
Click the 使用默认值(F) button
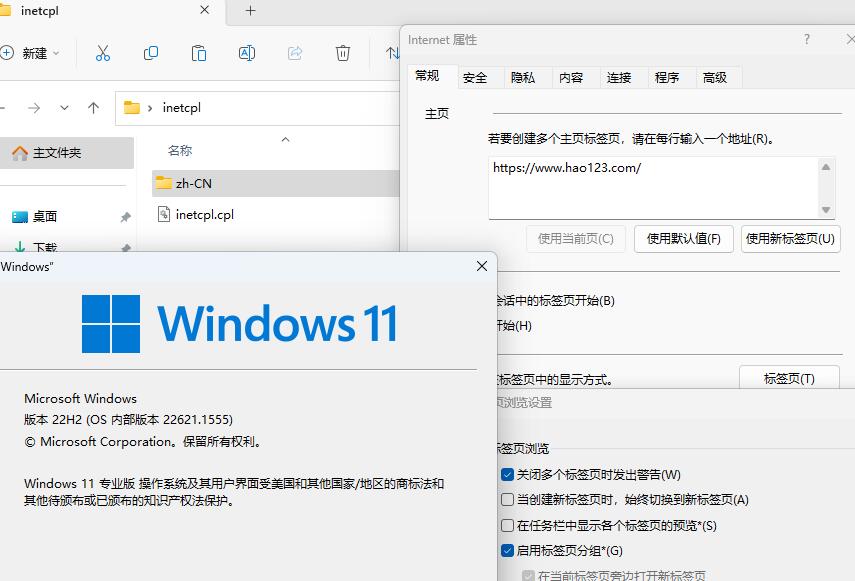click(684, 239)
